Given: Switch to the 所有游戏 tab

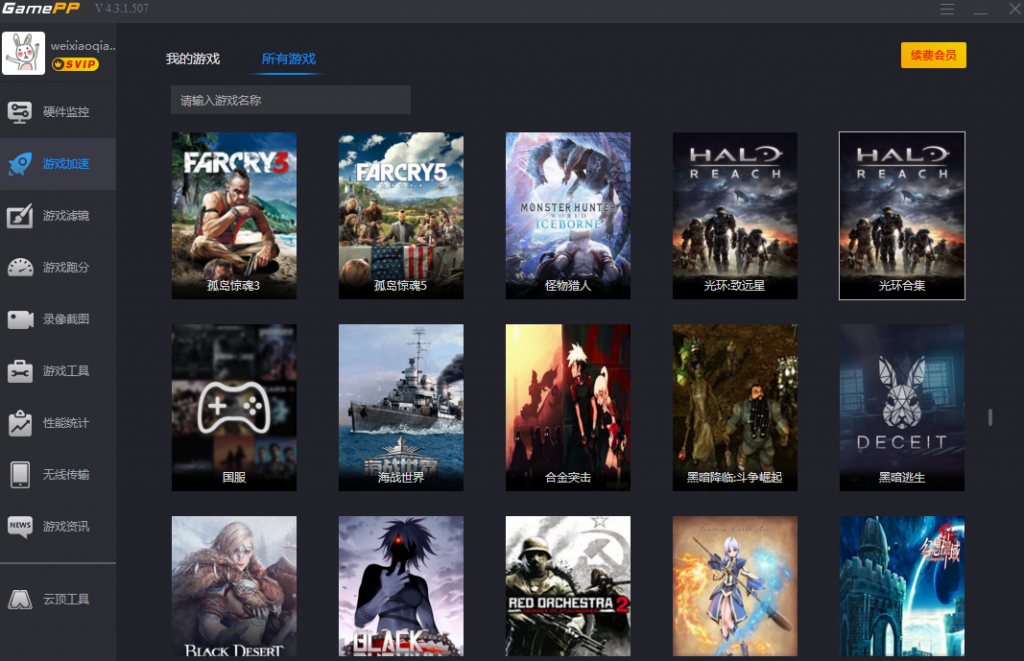Looking at the screenshot, I should 289,59.
